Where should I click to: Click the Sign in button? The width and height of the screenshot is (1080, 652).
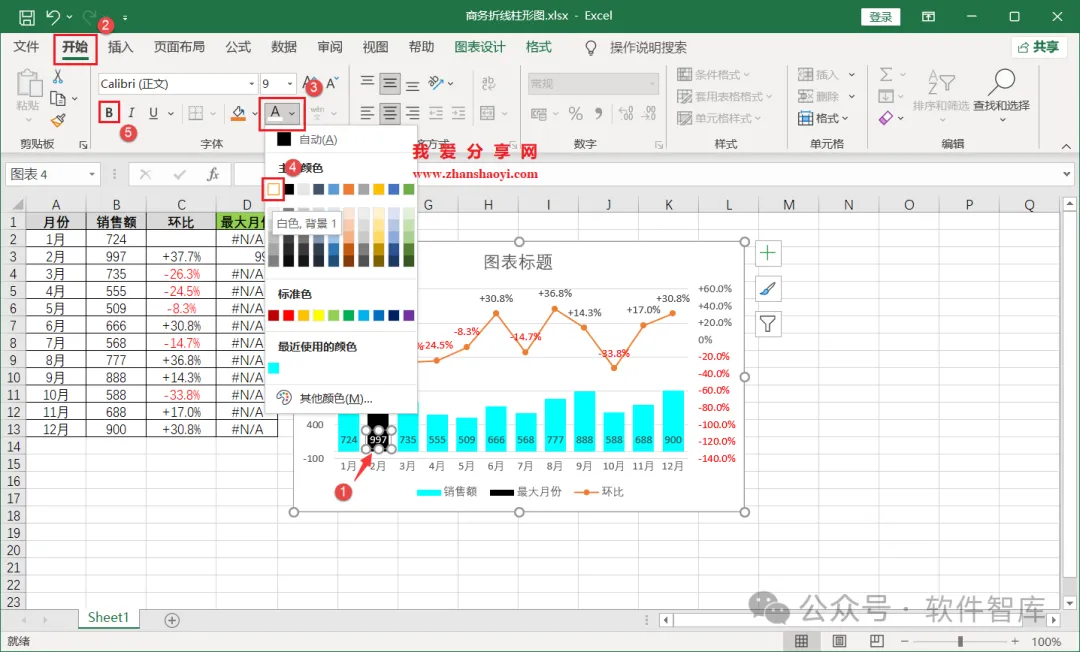pyautogui.click(x=880, y=17)
